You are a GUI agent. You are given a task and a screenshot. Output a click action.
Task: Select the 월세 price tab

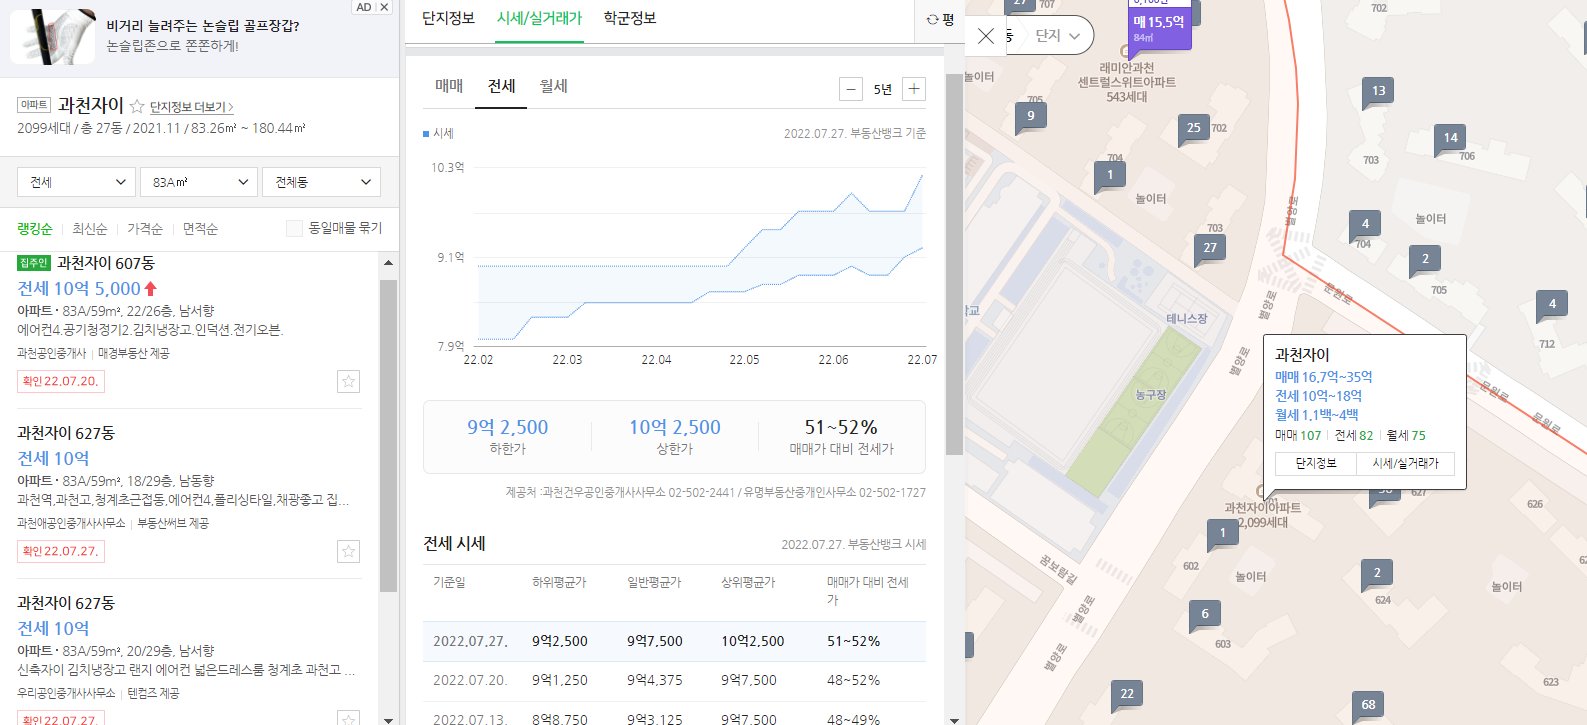coord(554,86)
